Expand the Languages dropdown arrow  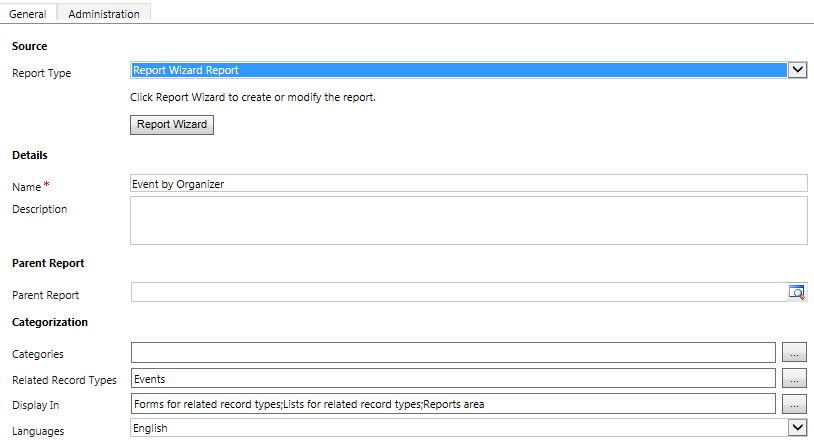coord(797,427)
